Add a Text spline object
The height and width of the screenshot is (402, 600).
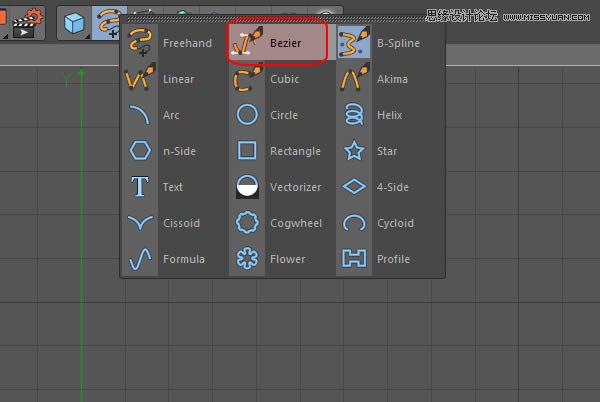[x=171, y=187]
